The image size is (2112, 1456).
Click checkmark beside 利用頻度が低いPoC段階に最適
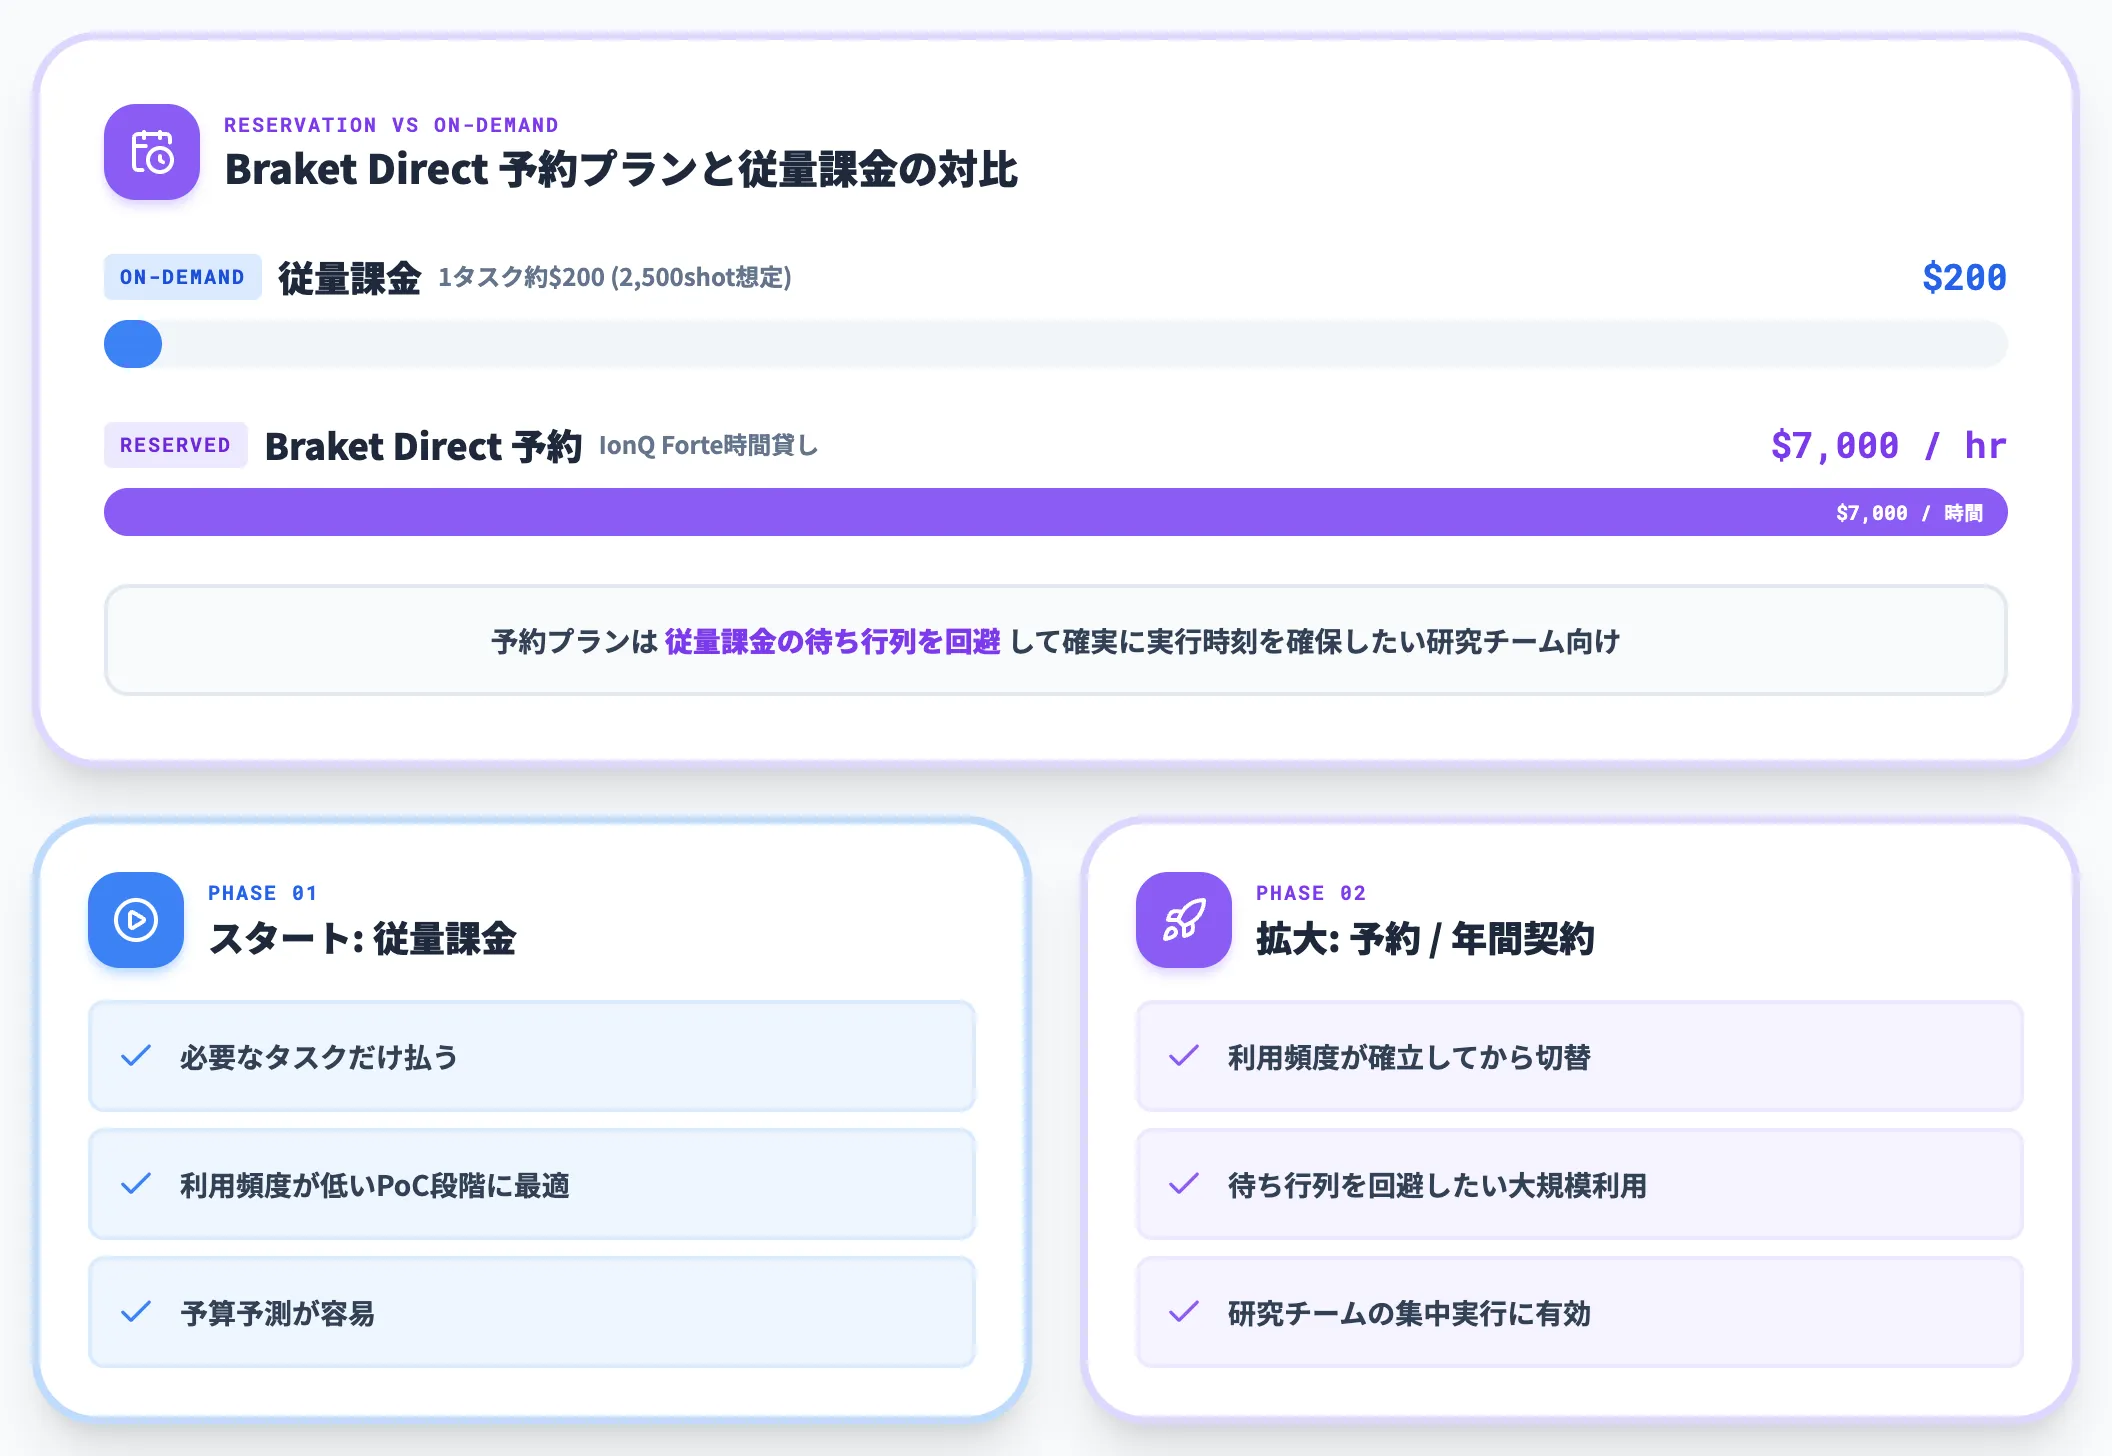pyautogui.click(x=136, y=1184)
